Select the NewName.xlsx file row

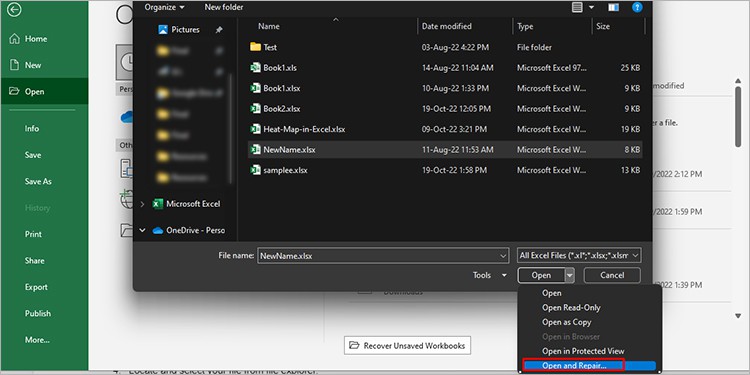445,150
